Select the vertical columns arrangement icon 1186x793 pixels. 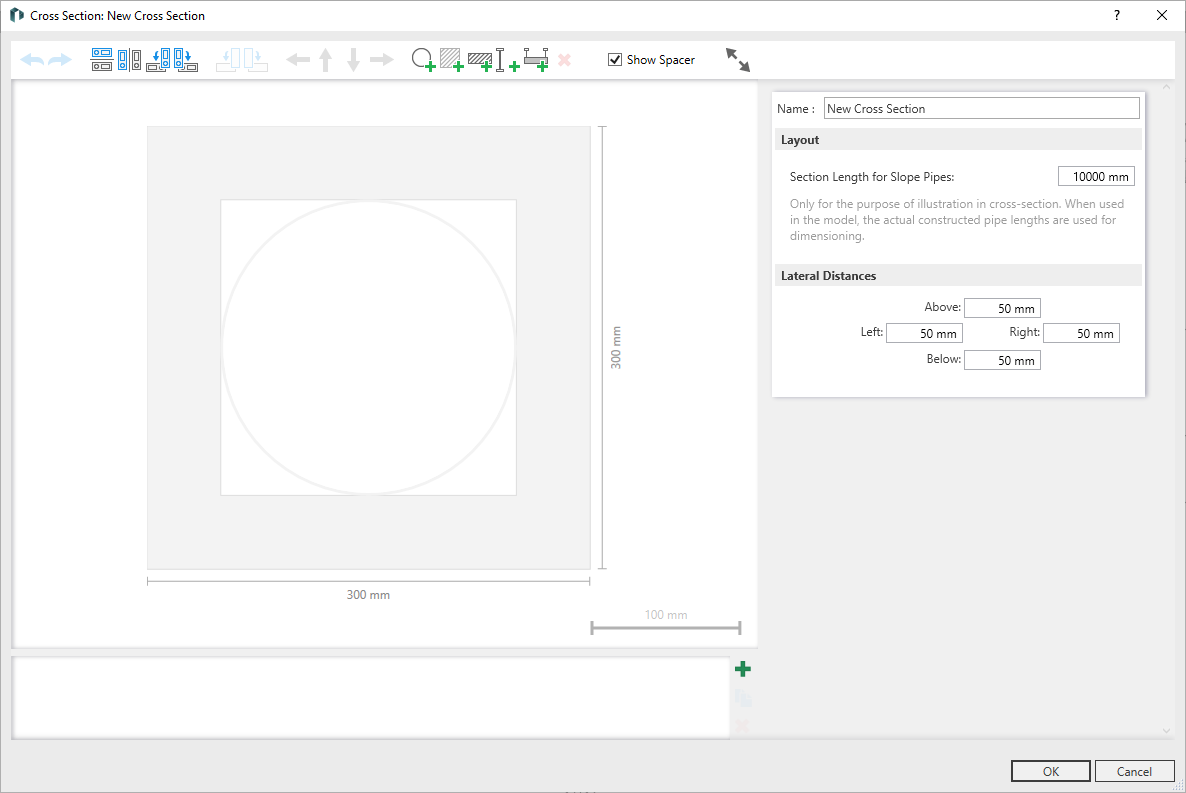coord(129,60)
